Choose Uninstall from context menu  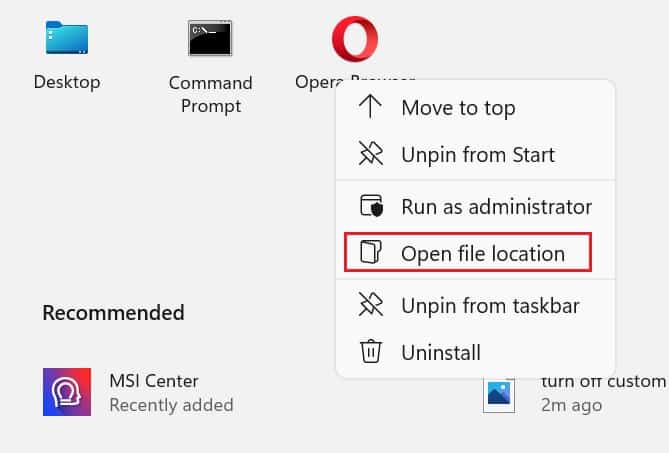pyautogui.click(x=475, y=352)
